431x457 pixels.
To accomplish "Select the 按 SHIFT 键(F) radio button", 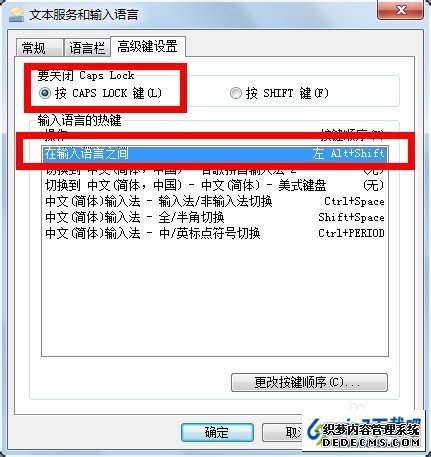I will click(x=236, y=93).
